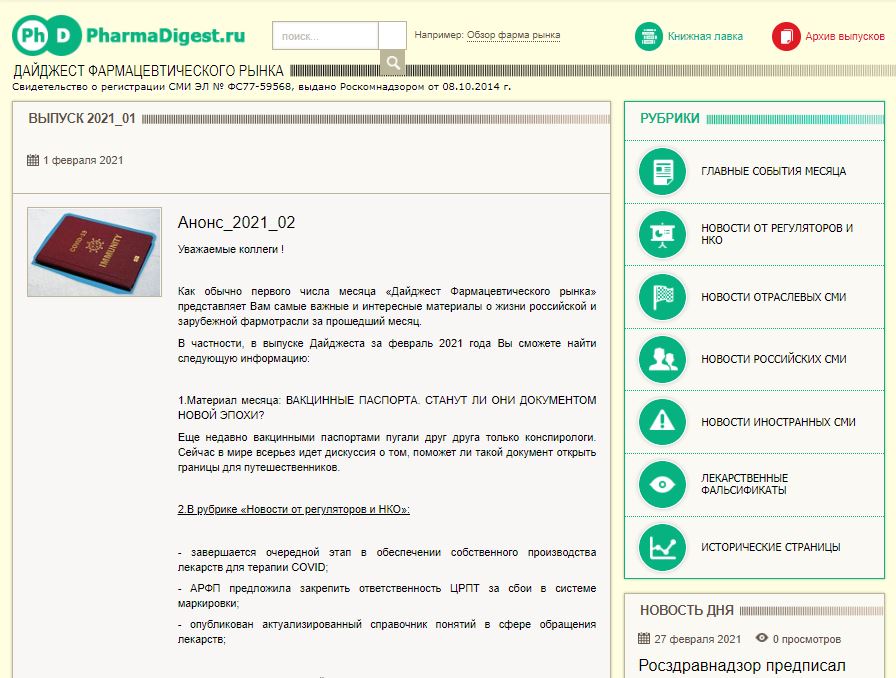Click the 0 просмотров view count
This screenshot has height=678, width=896.
(807, 639)
